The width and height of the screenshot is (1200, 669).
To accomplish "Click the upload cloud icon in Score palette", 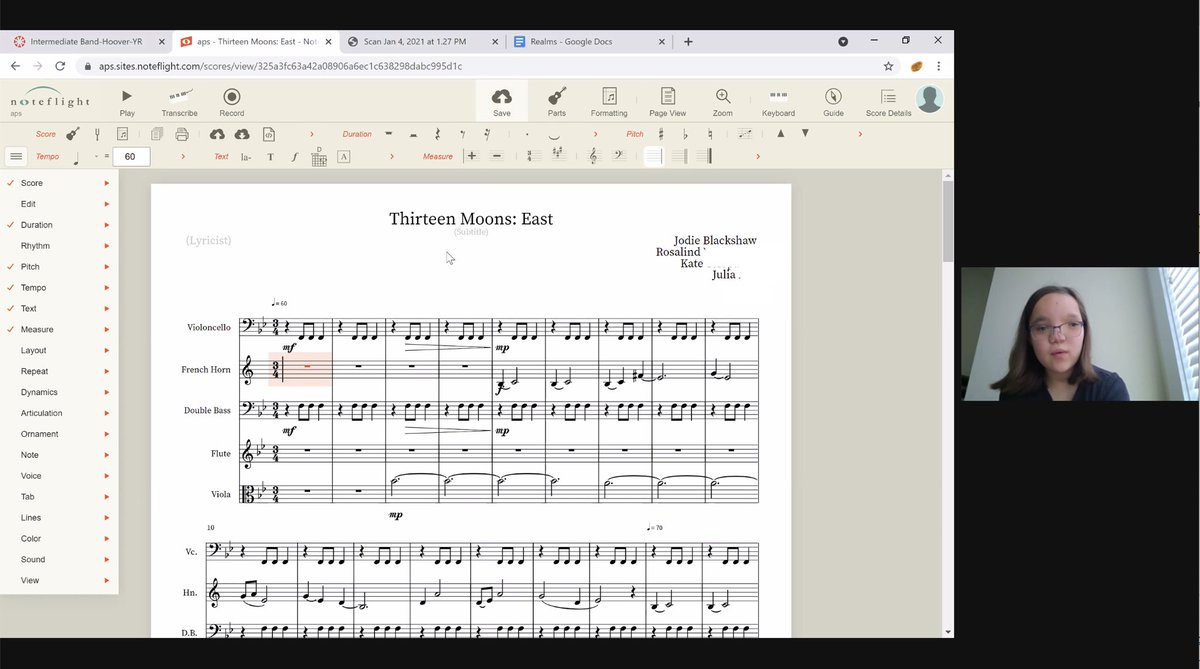I will (x=217, y=134).
